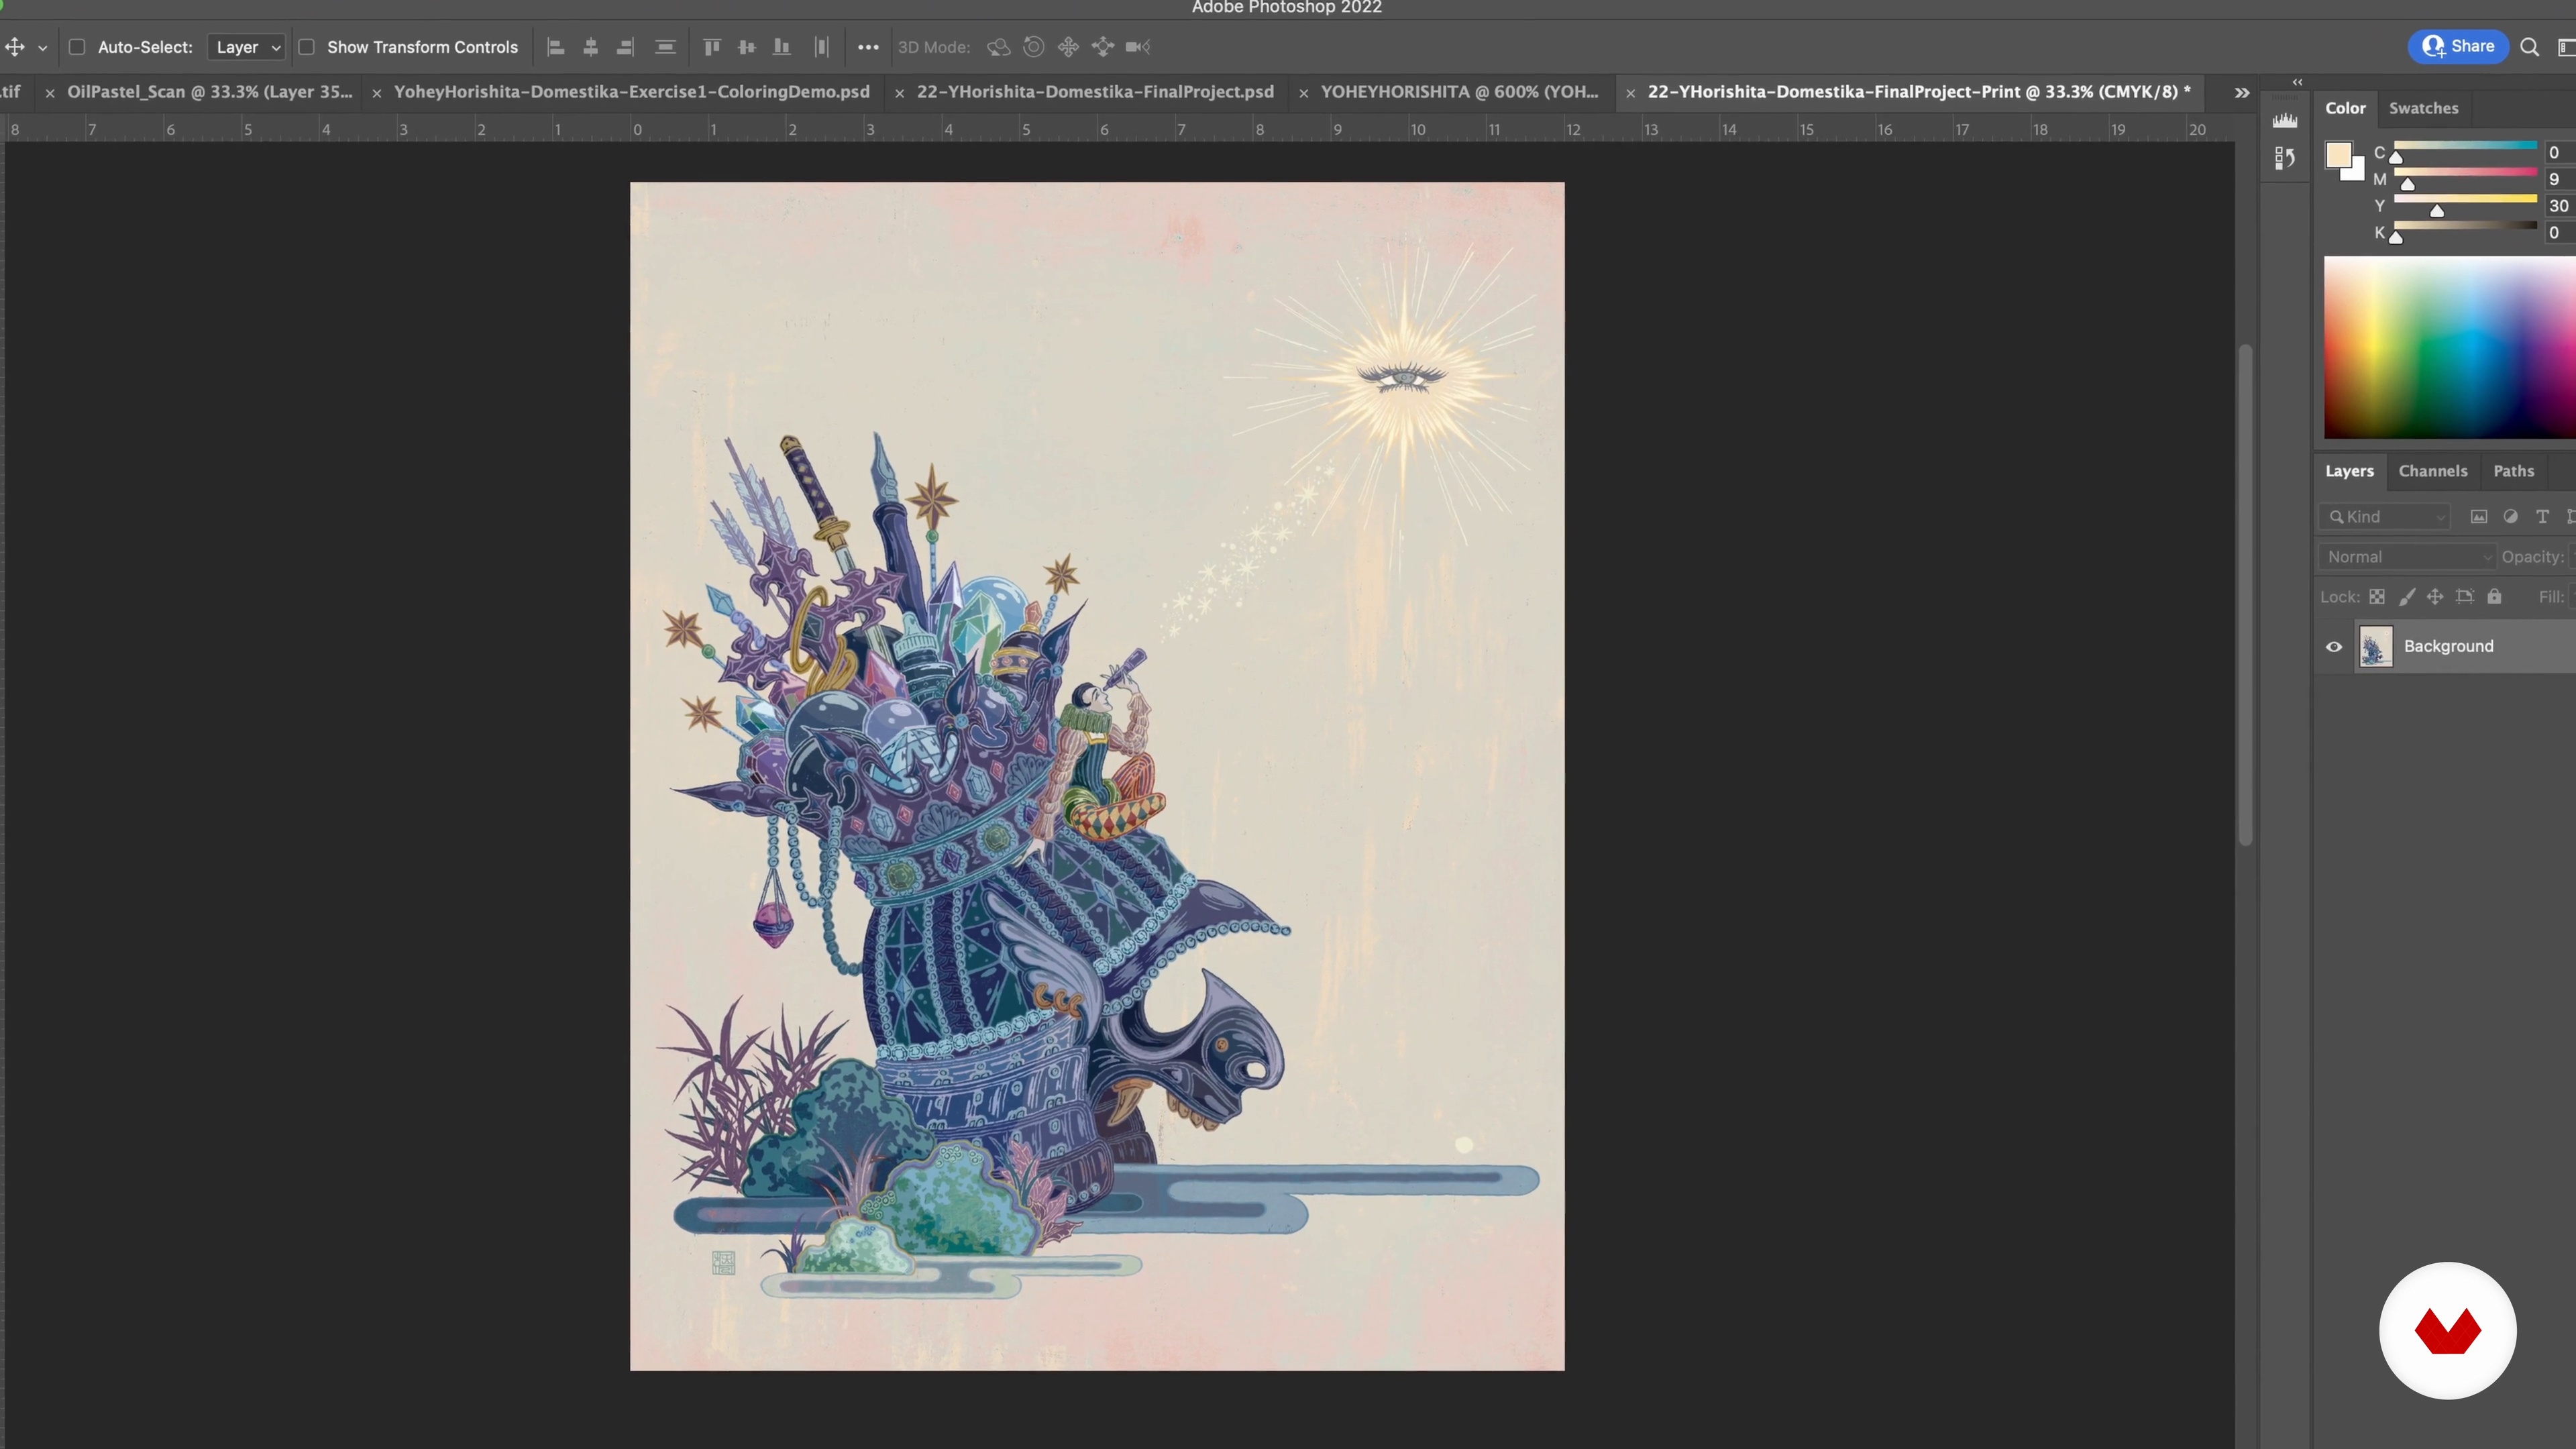The image size is (2576, 1449).
Task: Close the FinalProject-Print document tab
Action: [x=1630, y=93]
